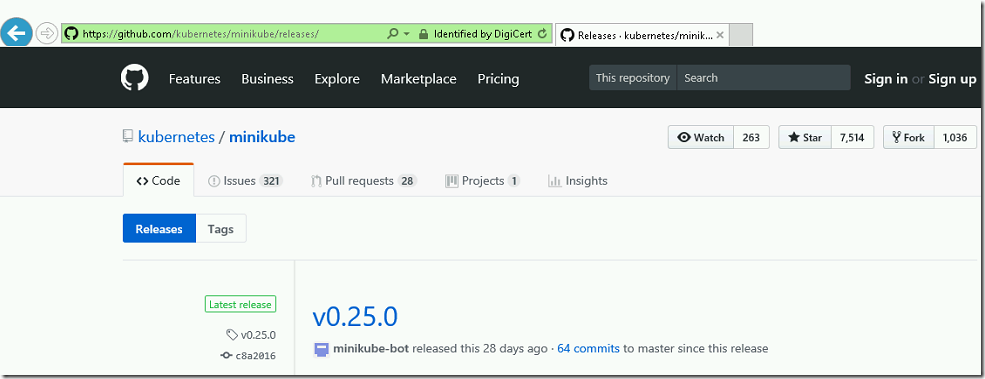Image resolution: width=985 pixels, height=379 pixels.
Task: Switch to the Issues tab
Action: [246, 181]
